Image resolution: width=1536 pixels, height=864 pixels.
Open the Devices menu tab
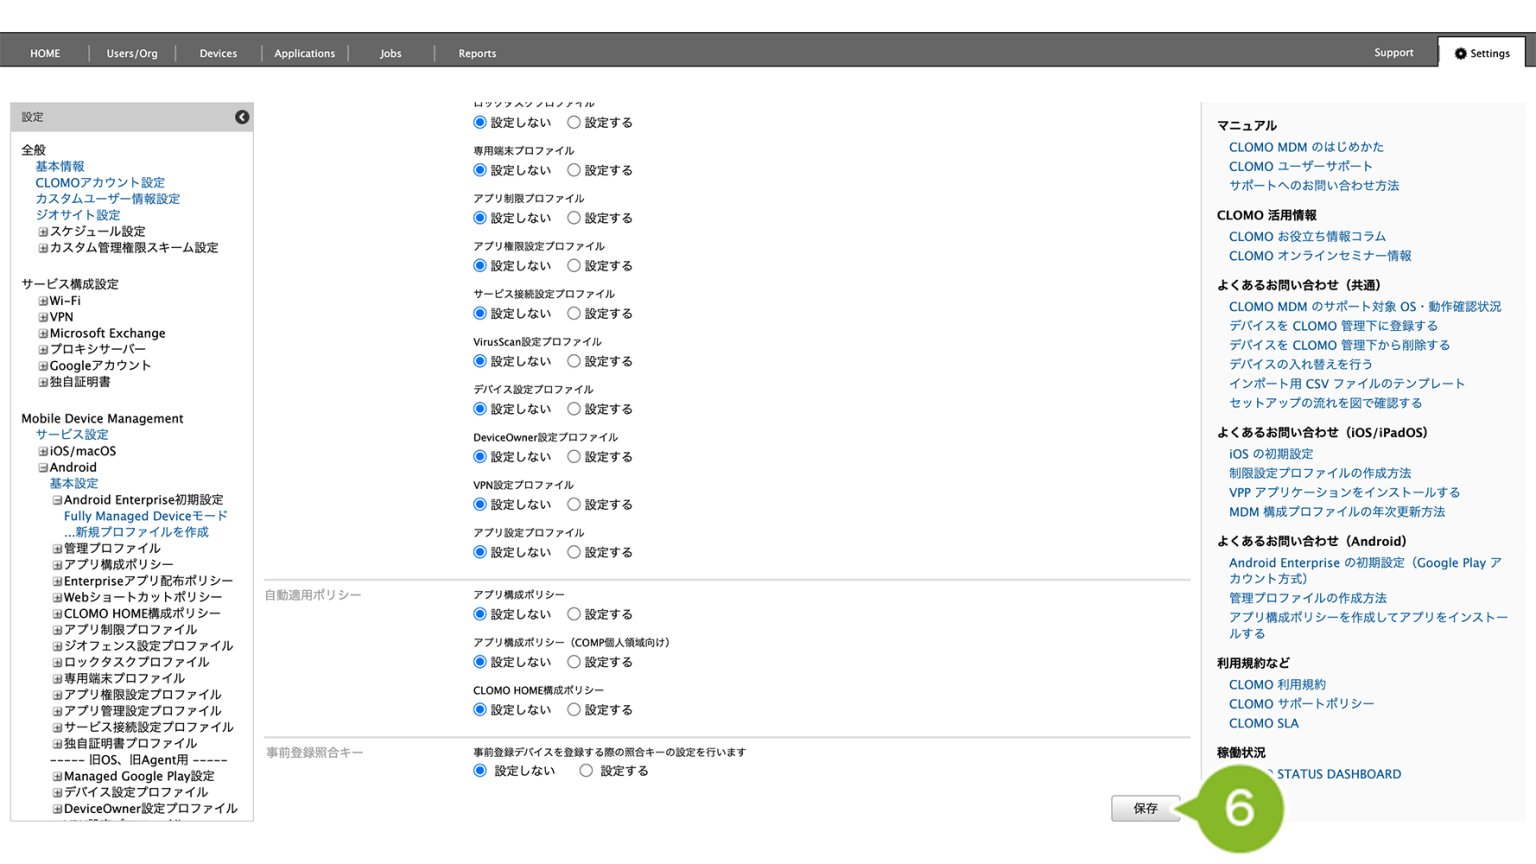click(218, 53)
